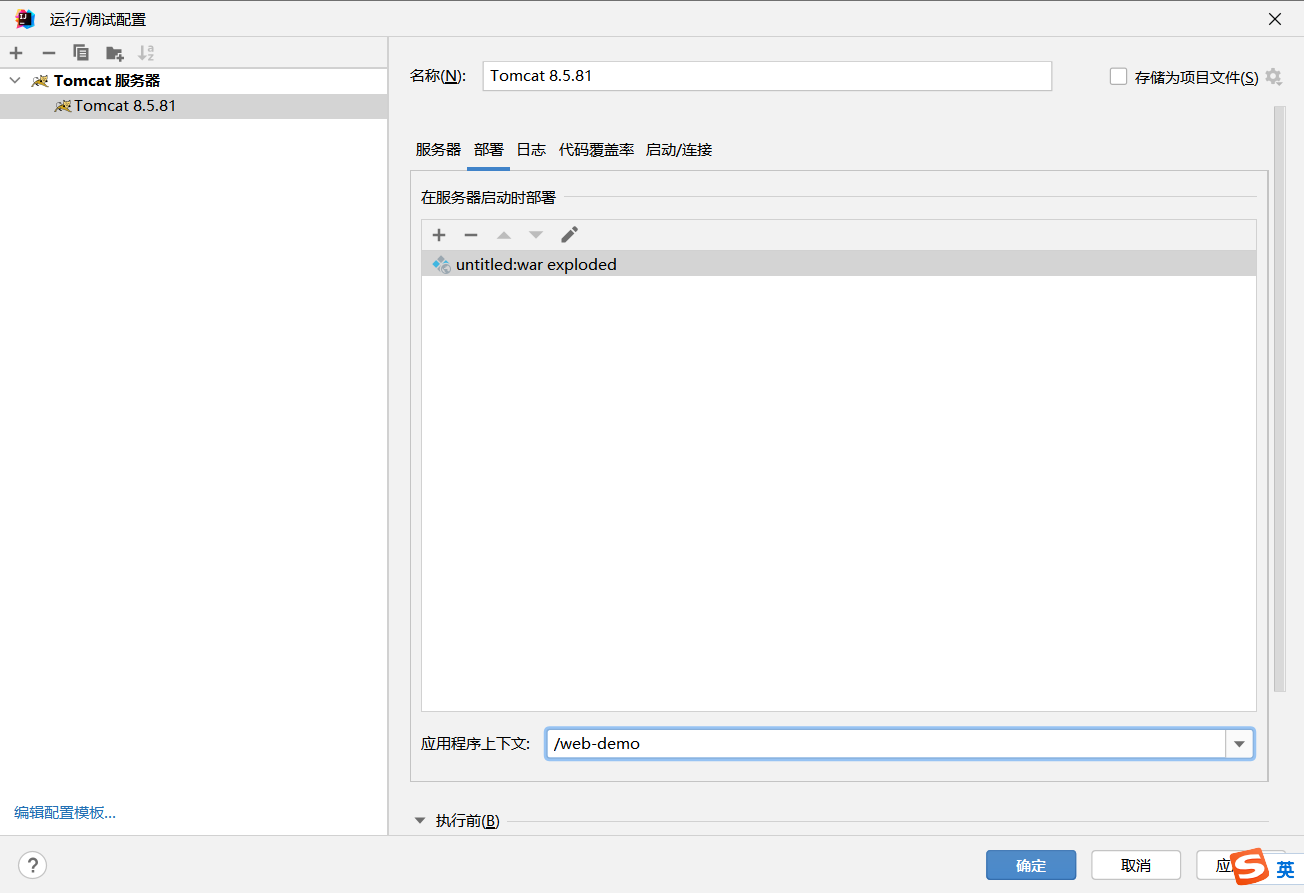This screenshot has width=1304, height=893.
Task: Add a deployment artifact
Action: click(x=439, y=235)
